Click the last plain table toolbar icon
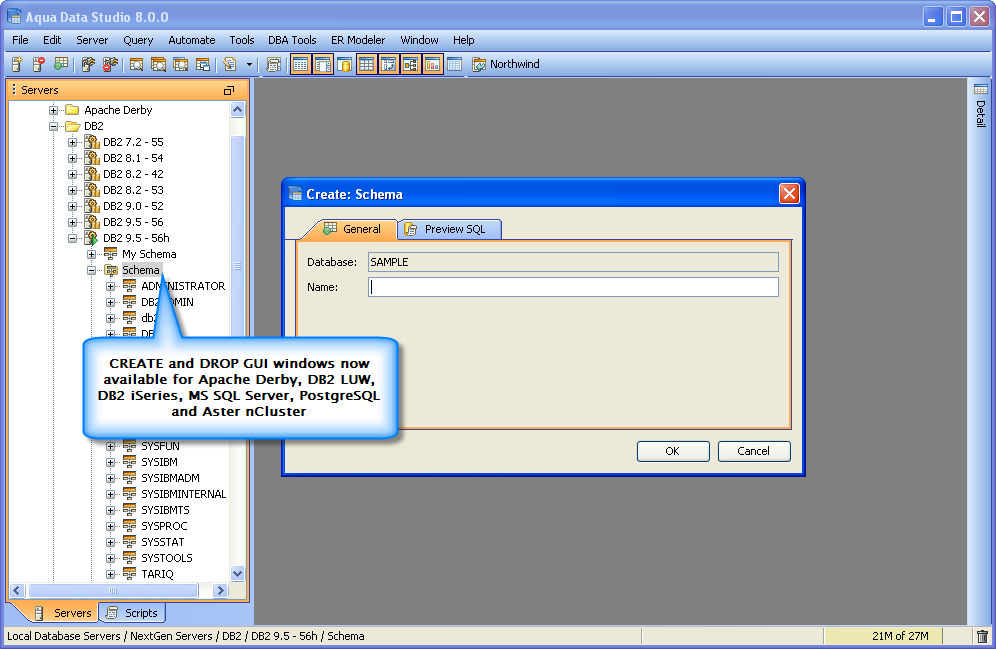Viewport: 996px width, 649px height. click(x=454, y=64)
